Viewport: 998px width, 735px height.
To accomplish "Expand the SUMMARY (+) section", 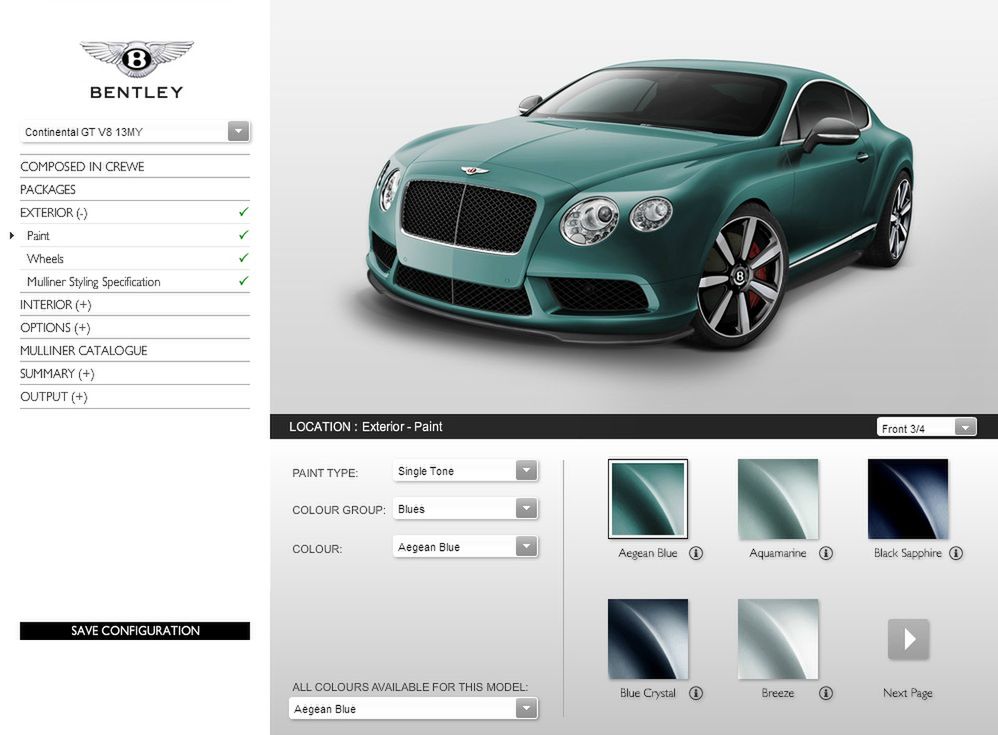I will pyautogui.click(x=57, y=374).
